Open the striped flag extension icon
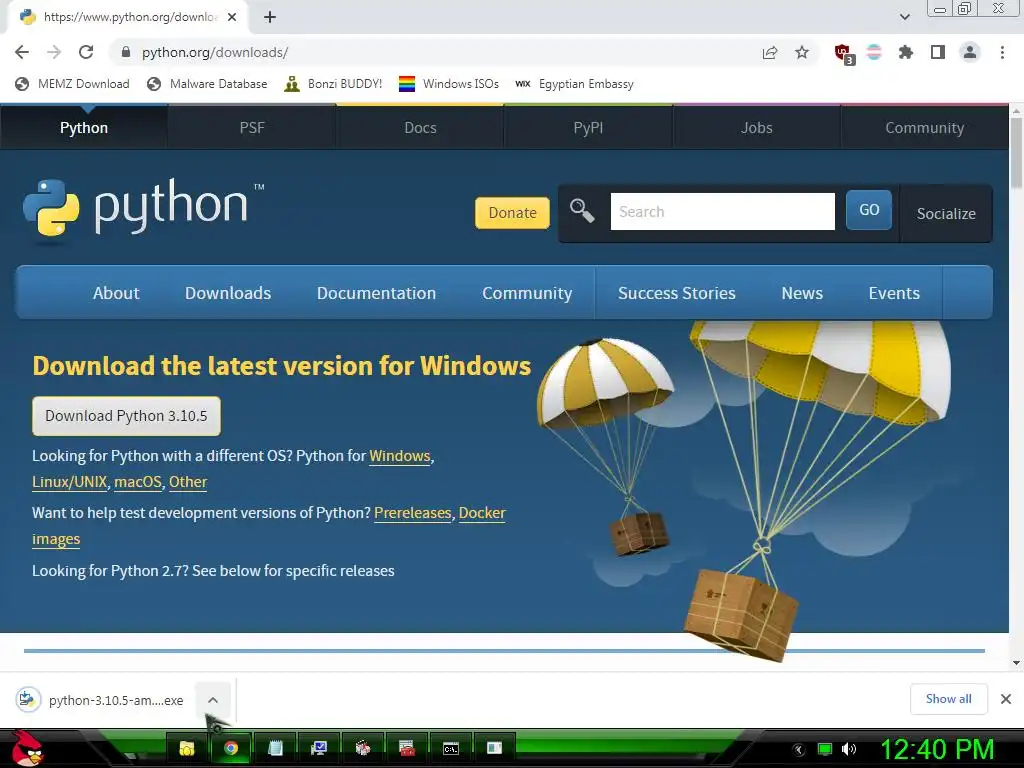This screenshot has height=768, width=1024. [x=874, y=52]
